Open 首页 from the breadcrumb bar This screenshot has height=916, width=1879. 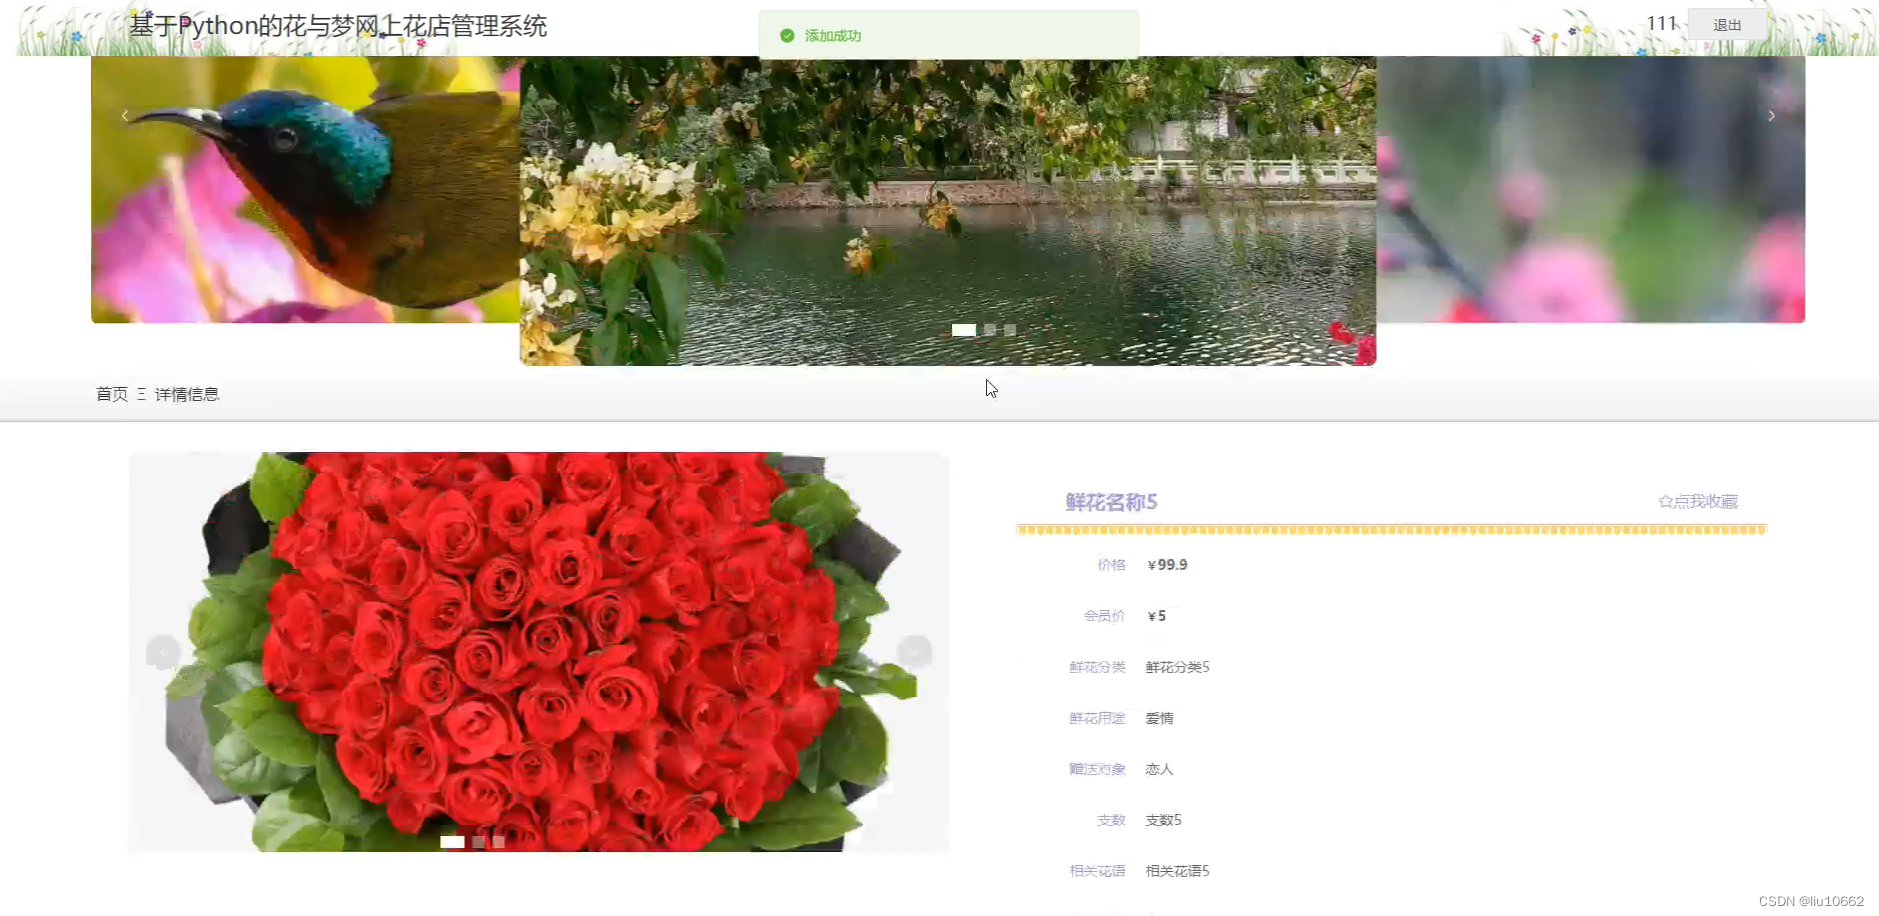click(110, 393)
